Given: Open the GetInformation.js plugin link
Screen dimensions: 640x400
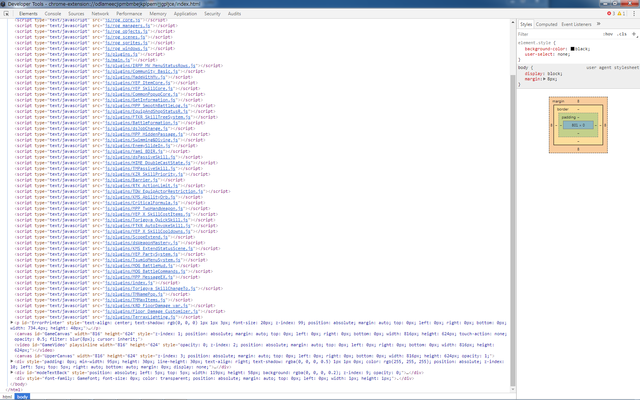Looking at the screenshot, I should click(140, 100).
